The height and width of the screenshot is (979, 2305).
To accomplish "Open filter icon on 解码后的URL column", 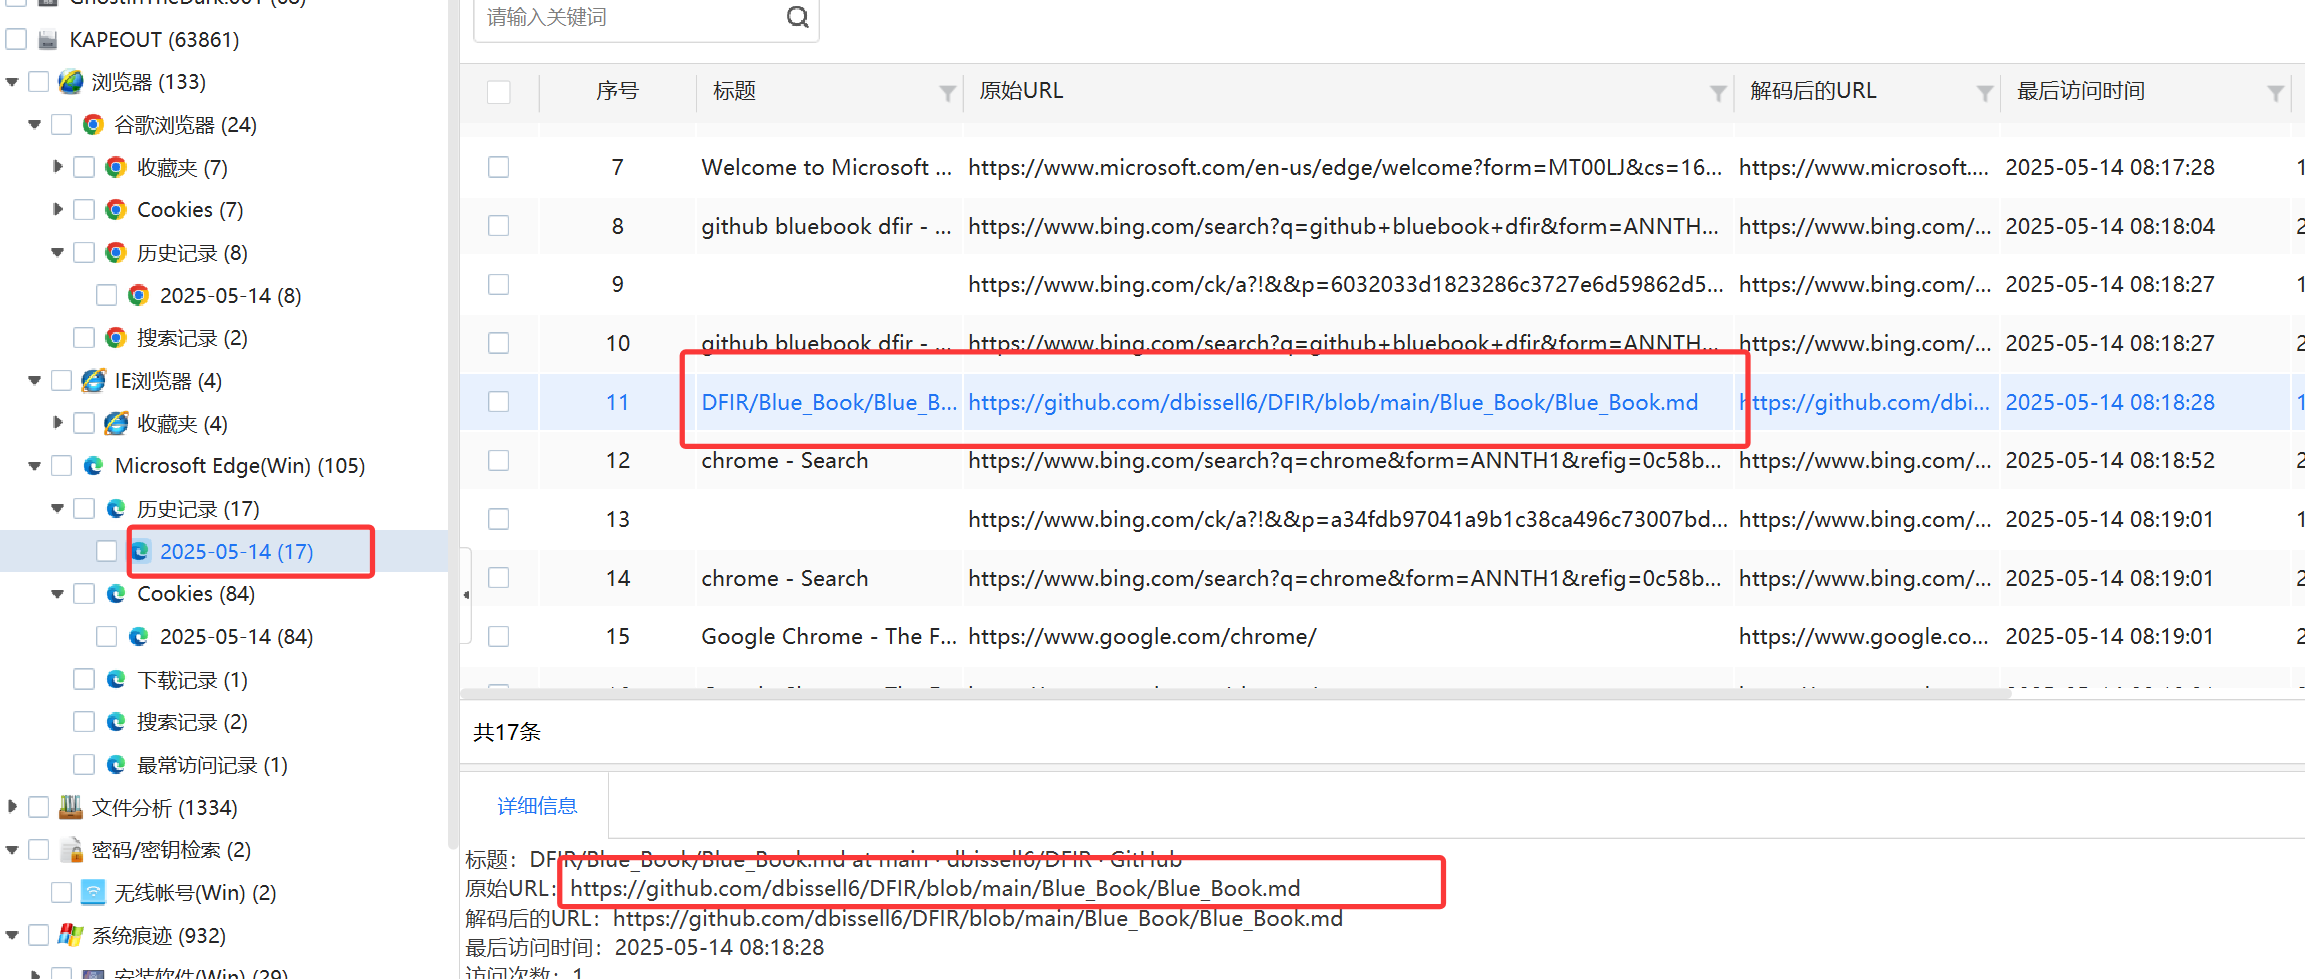I will tap(1985, 93).
